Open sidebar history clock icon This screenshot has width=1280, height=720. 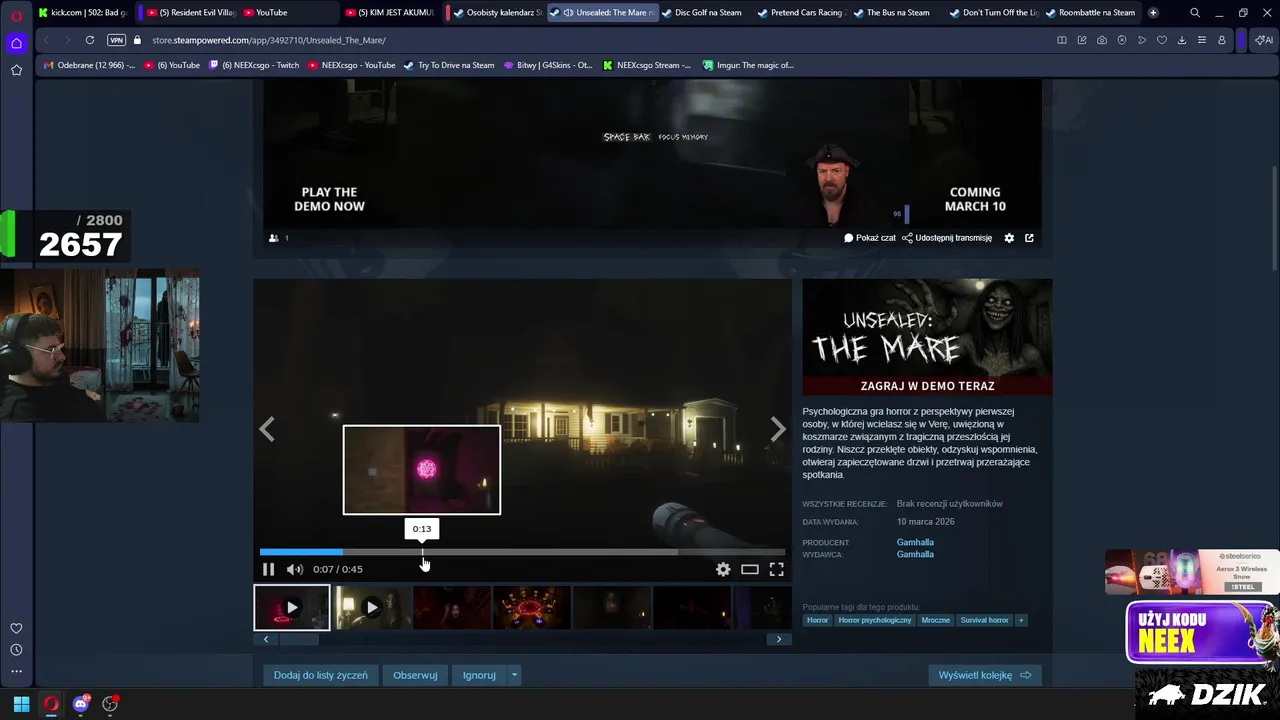16,650
